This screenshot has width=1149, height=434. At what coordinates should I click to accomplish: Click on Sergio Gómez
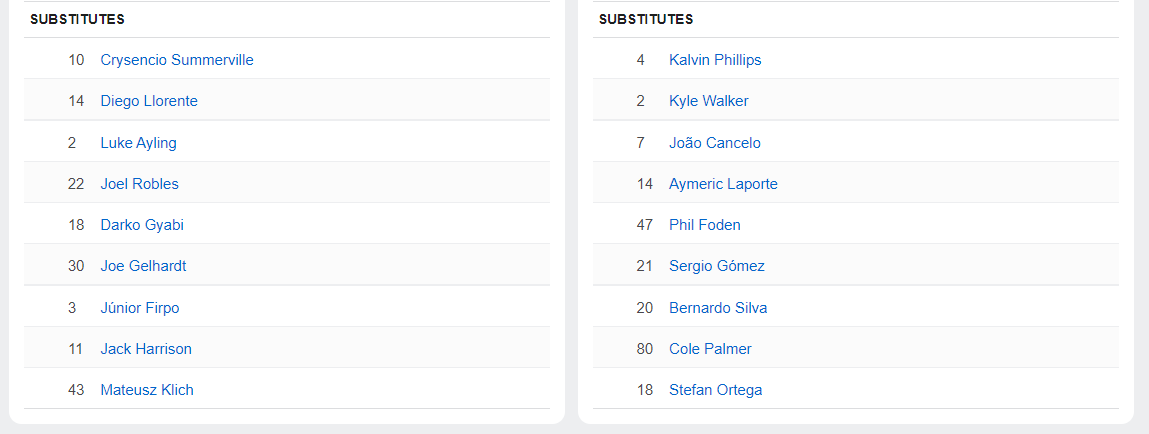click(716, 266)
